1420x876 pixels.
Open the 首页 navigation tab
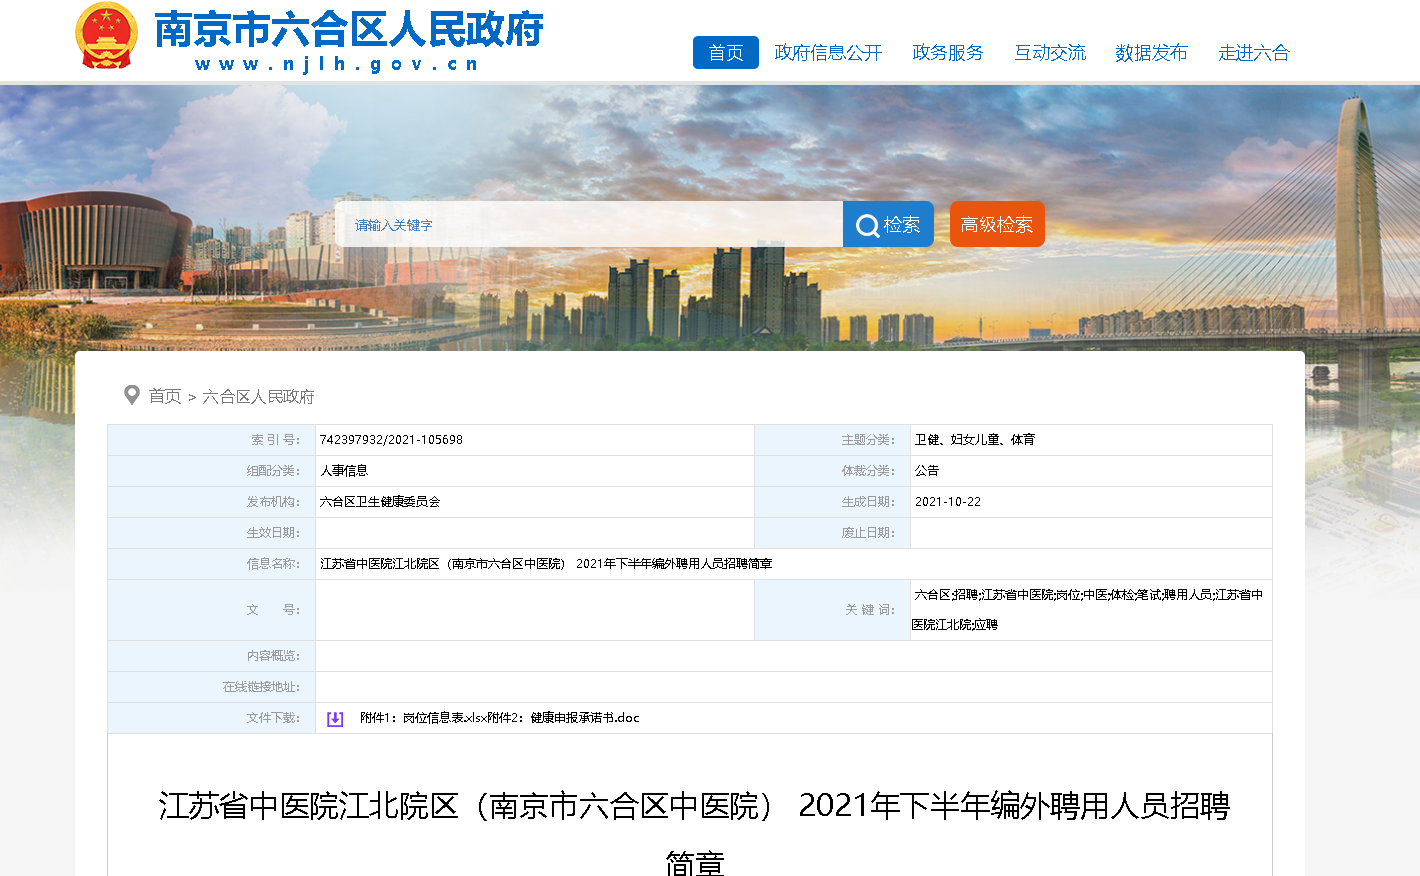coord(726,53)
